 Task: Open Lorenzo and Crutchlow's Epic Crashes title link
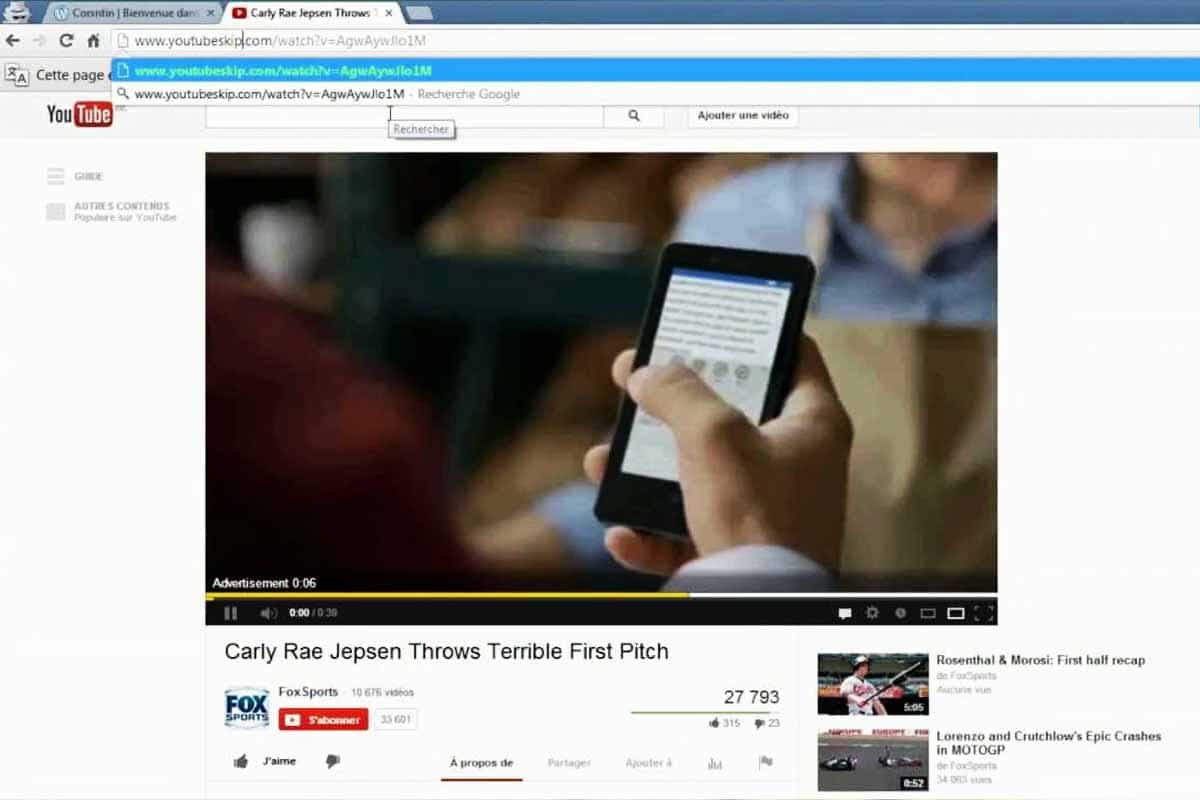click(1048, 743)
